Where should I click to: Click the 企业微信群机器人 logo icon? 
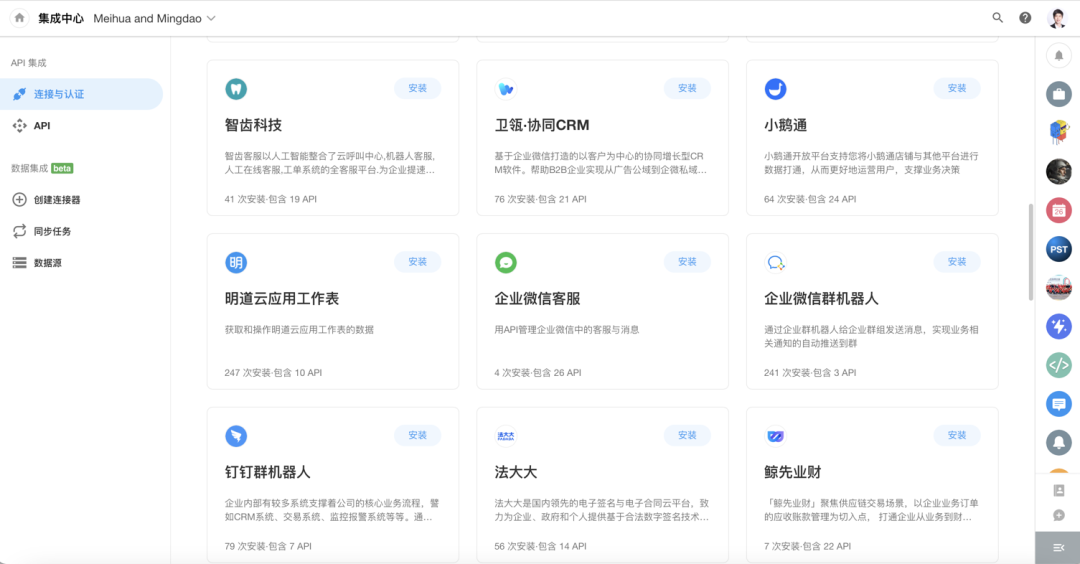776,262
